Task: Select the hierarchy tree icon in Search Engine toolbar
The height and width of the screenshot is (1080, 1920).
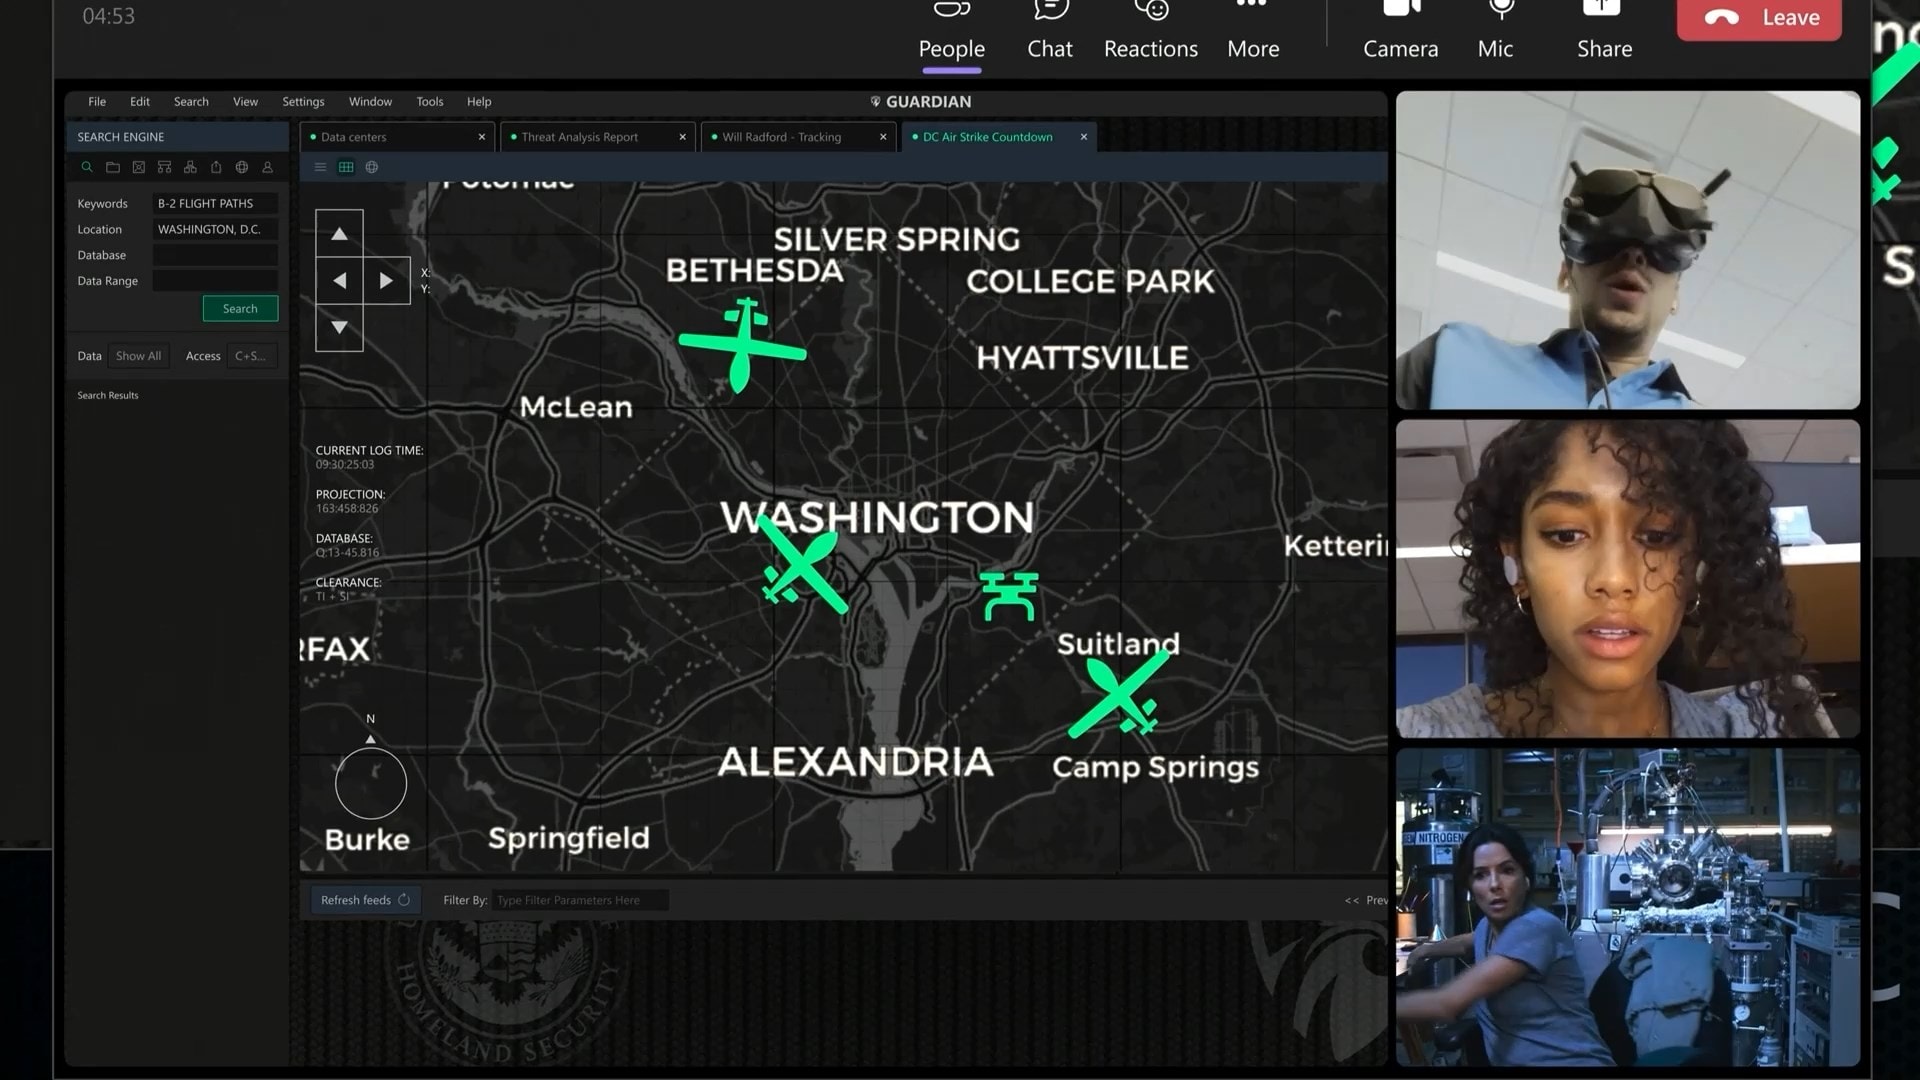Action: pos(190,167)
